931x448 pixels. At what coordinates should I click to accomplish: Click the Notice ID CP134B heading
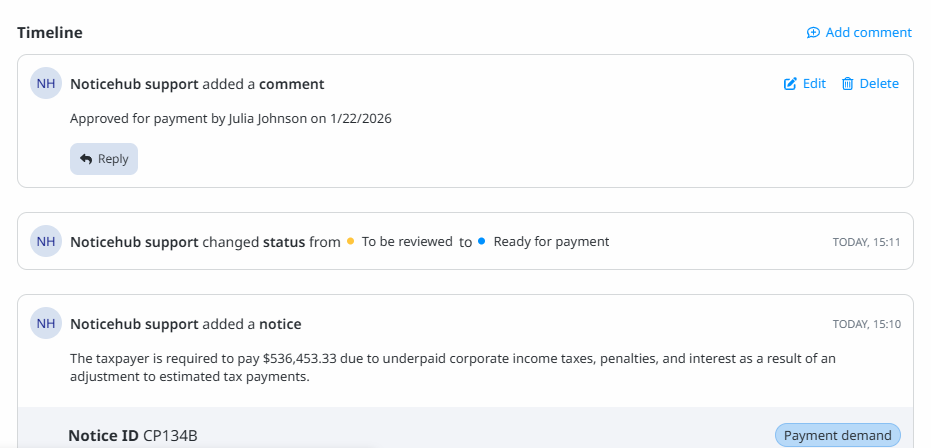coord(133,436)
